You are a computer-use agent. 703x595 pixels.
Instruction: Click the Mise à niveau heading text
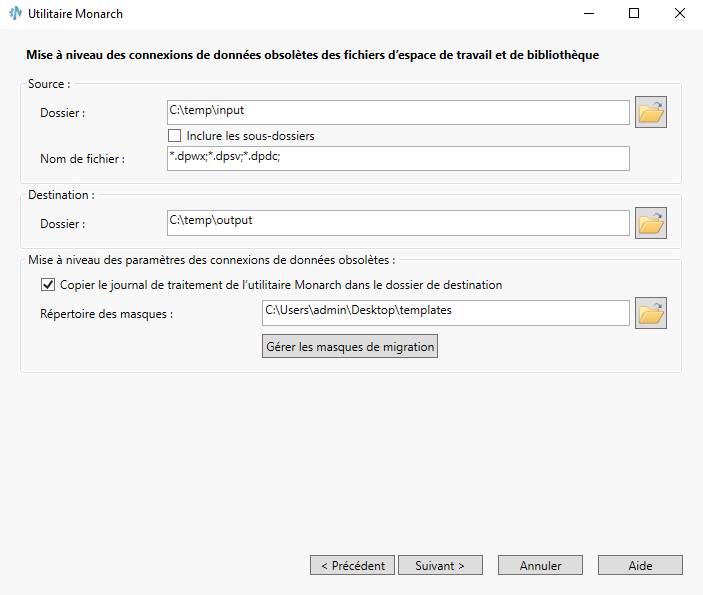[x=312, y=55]
